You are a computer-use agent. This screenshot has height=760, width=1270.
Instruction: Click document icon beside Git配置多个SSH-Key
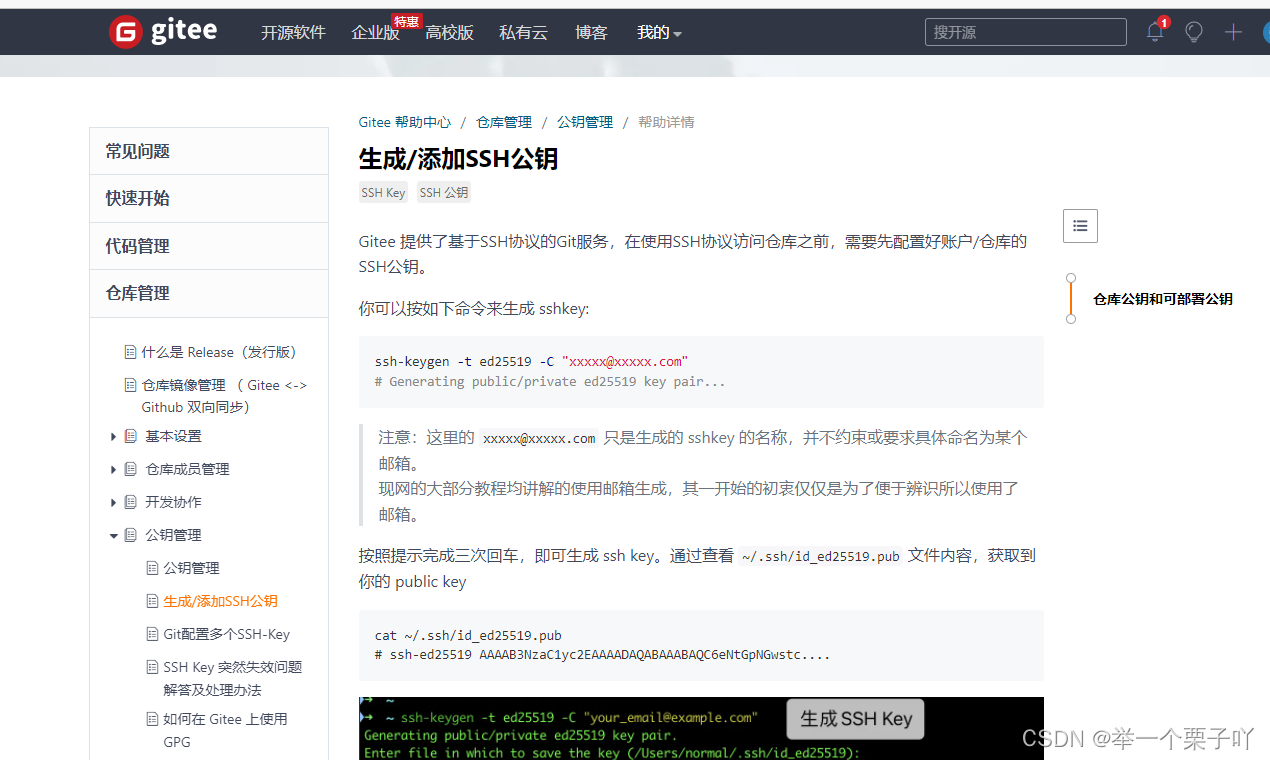pyautogui.click(x=152, y=634)
